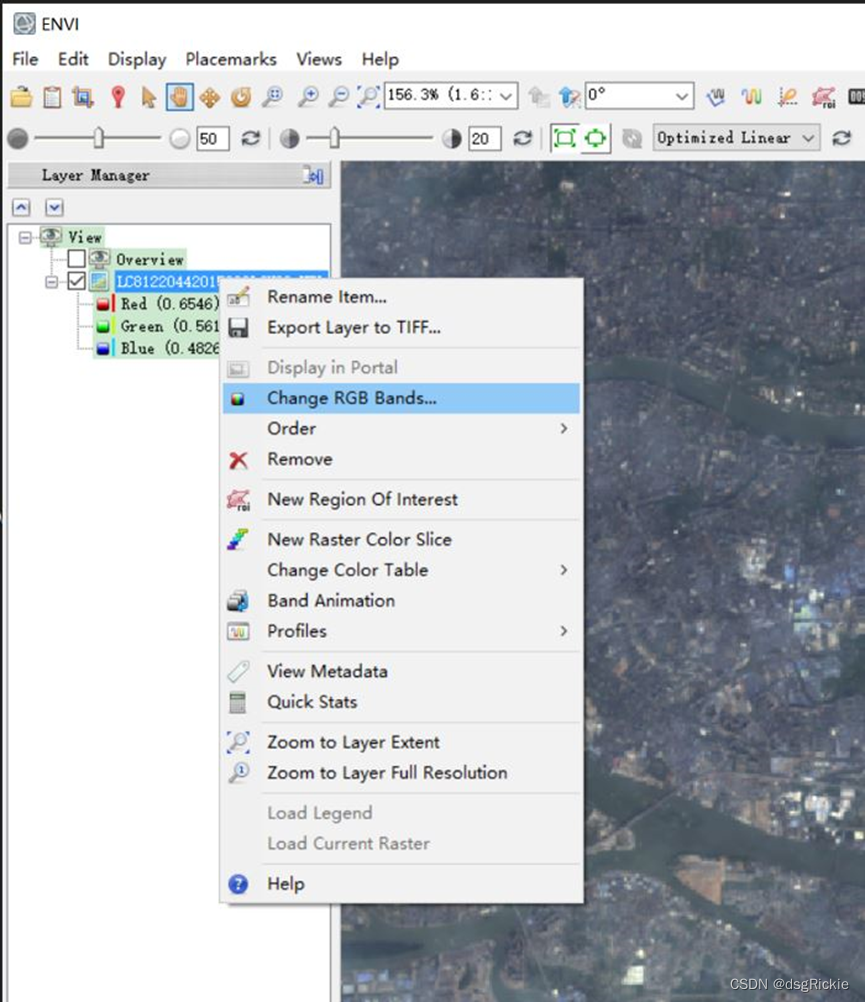Viewport: 865px width, 1002px height.
Task: Start Band Animation from context menu
Action: tap(402, 601)
